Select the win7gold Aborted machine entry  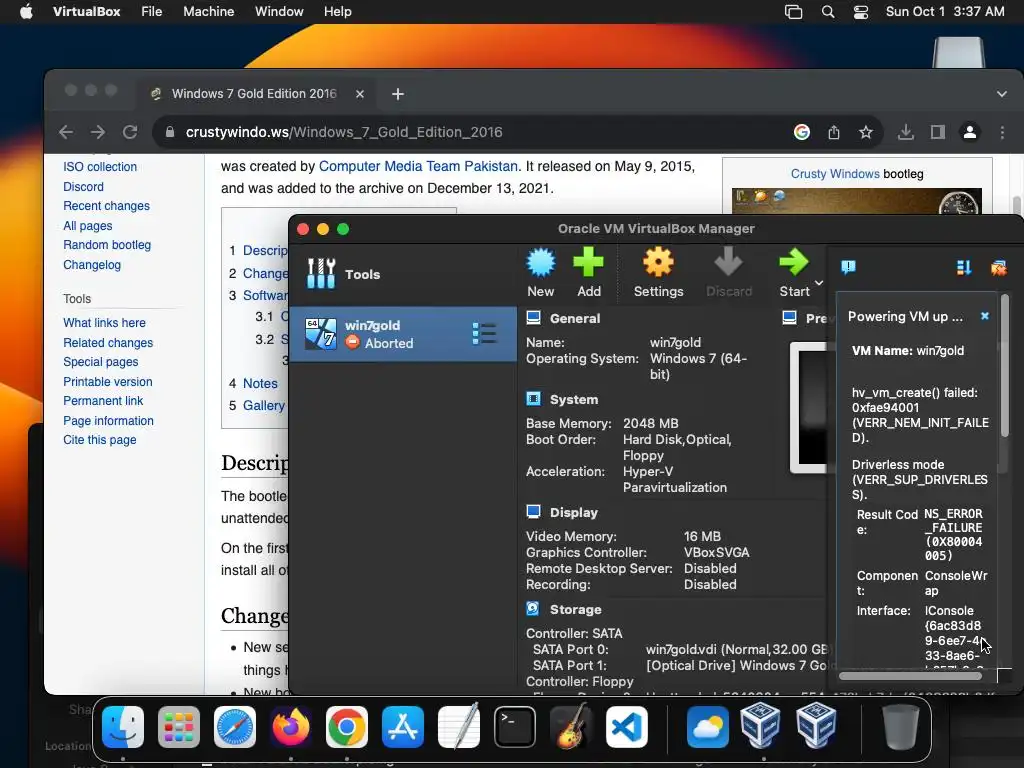pyautogui.click(x=402, y=334)
